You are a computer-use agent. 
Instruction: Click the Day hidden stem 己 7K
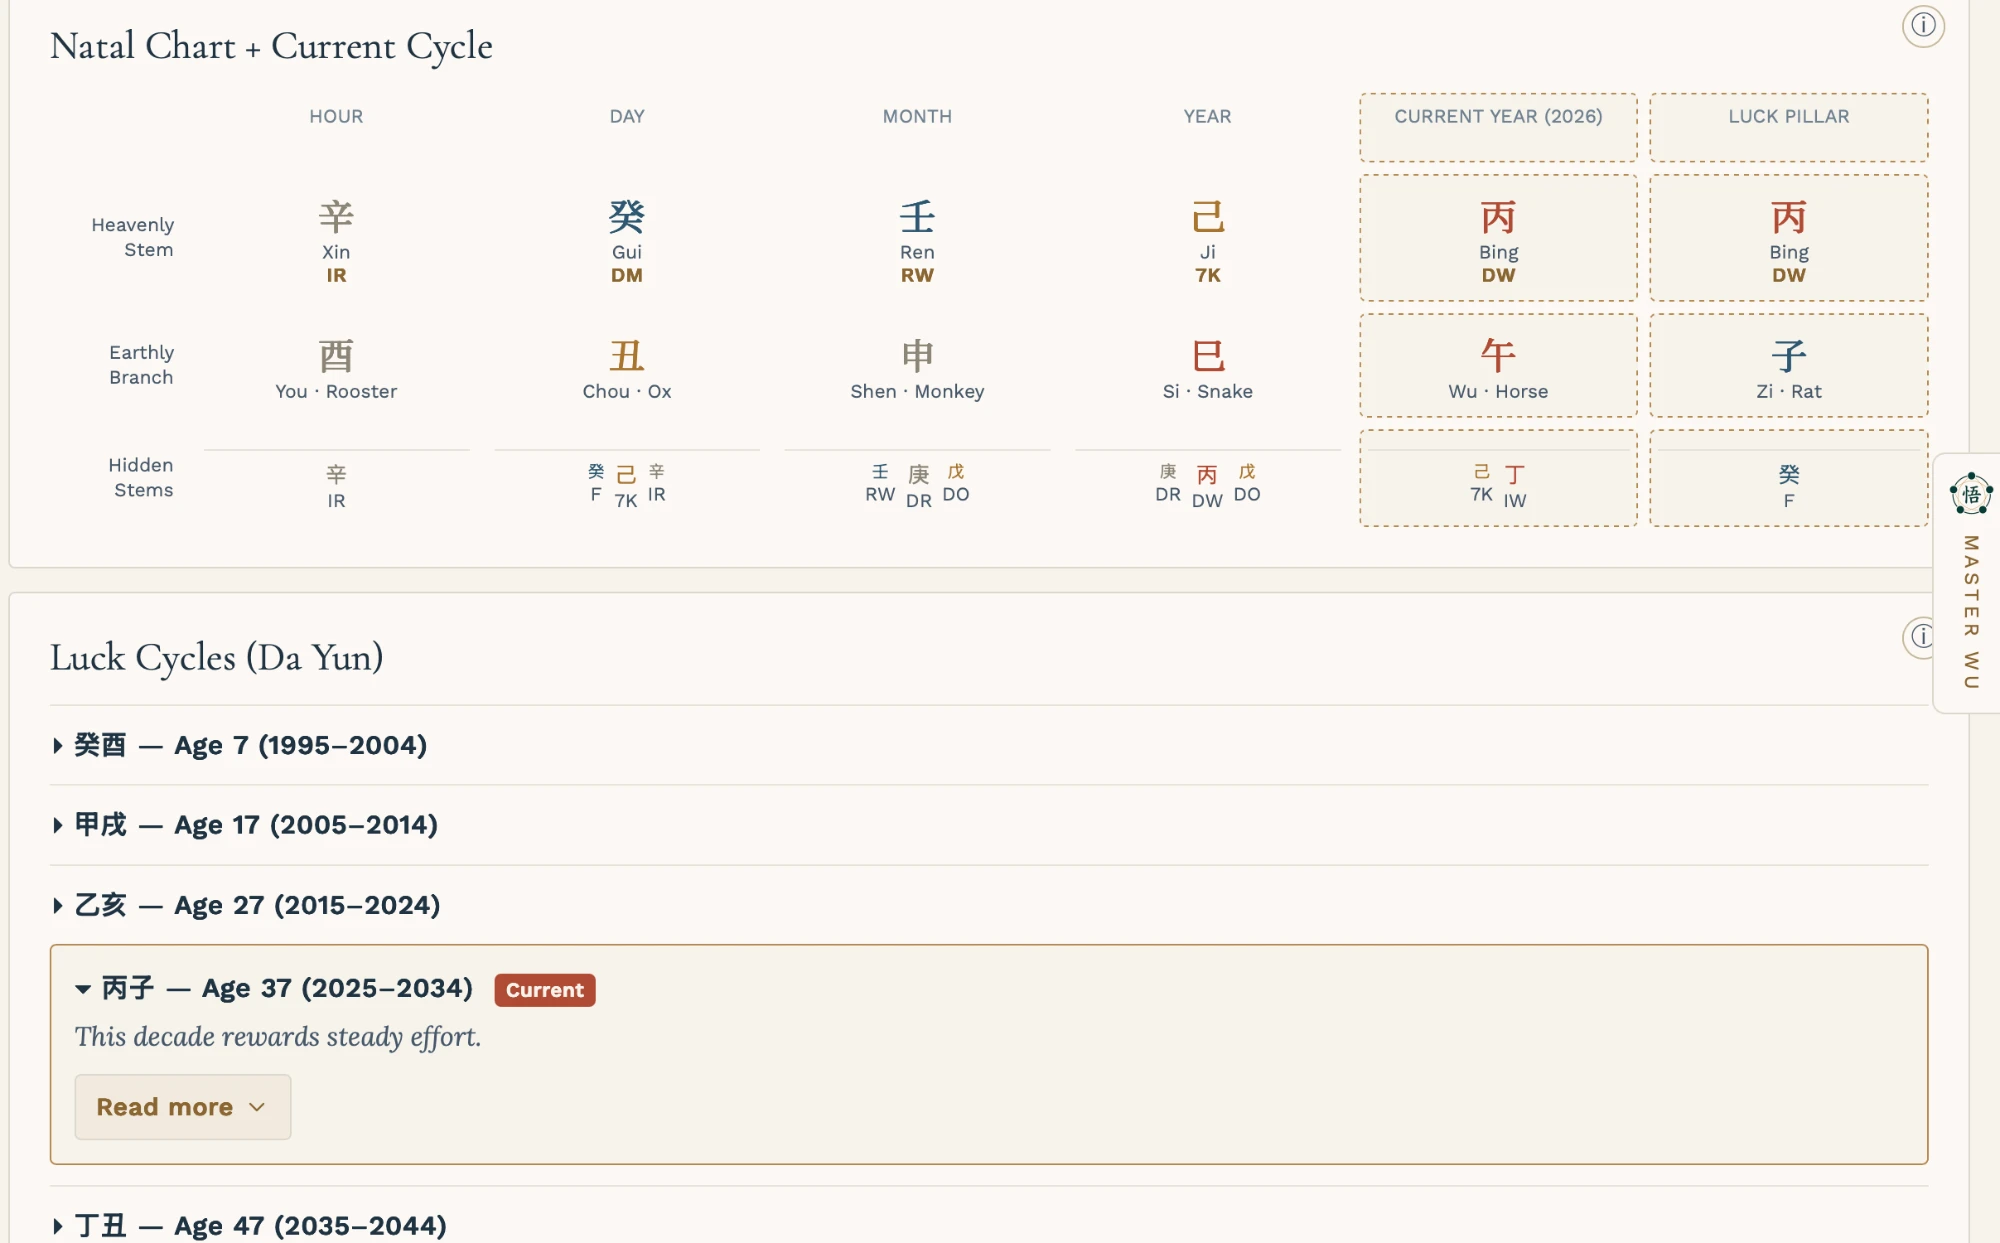click(x=626, y=486)
